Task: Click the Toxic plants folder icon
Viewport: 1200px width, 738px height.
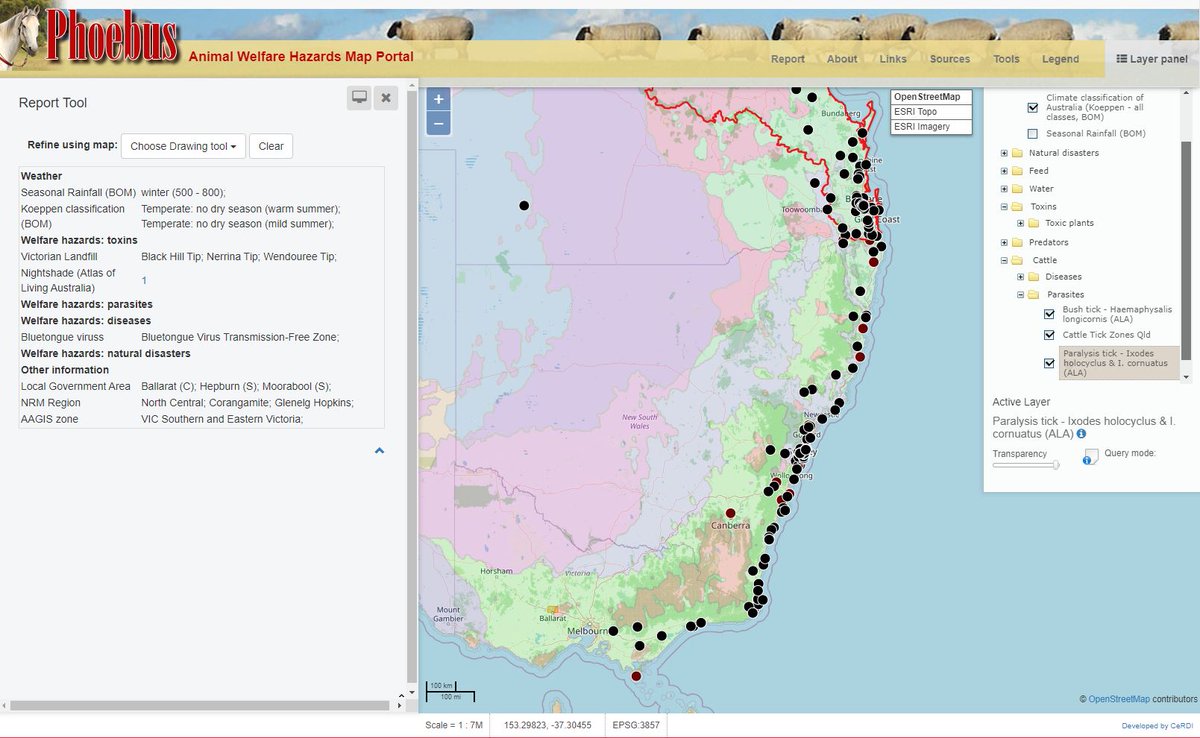Action: pyautogui.click(x=1034, y=224)
